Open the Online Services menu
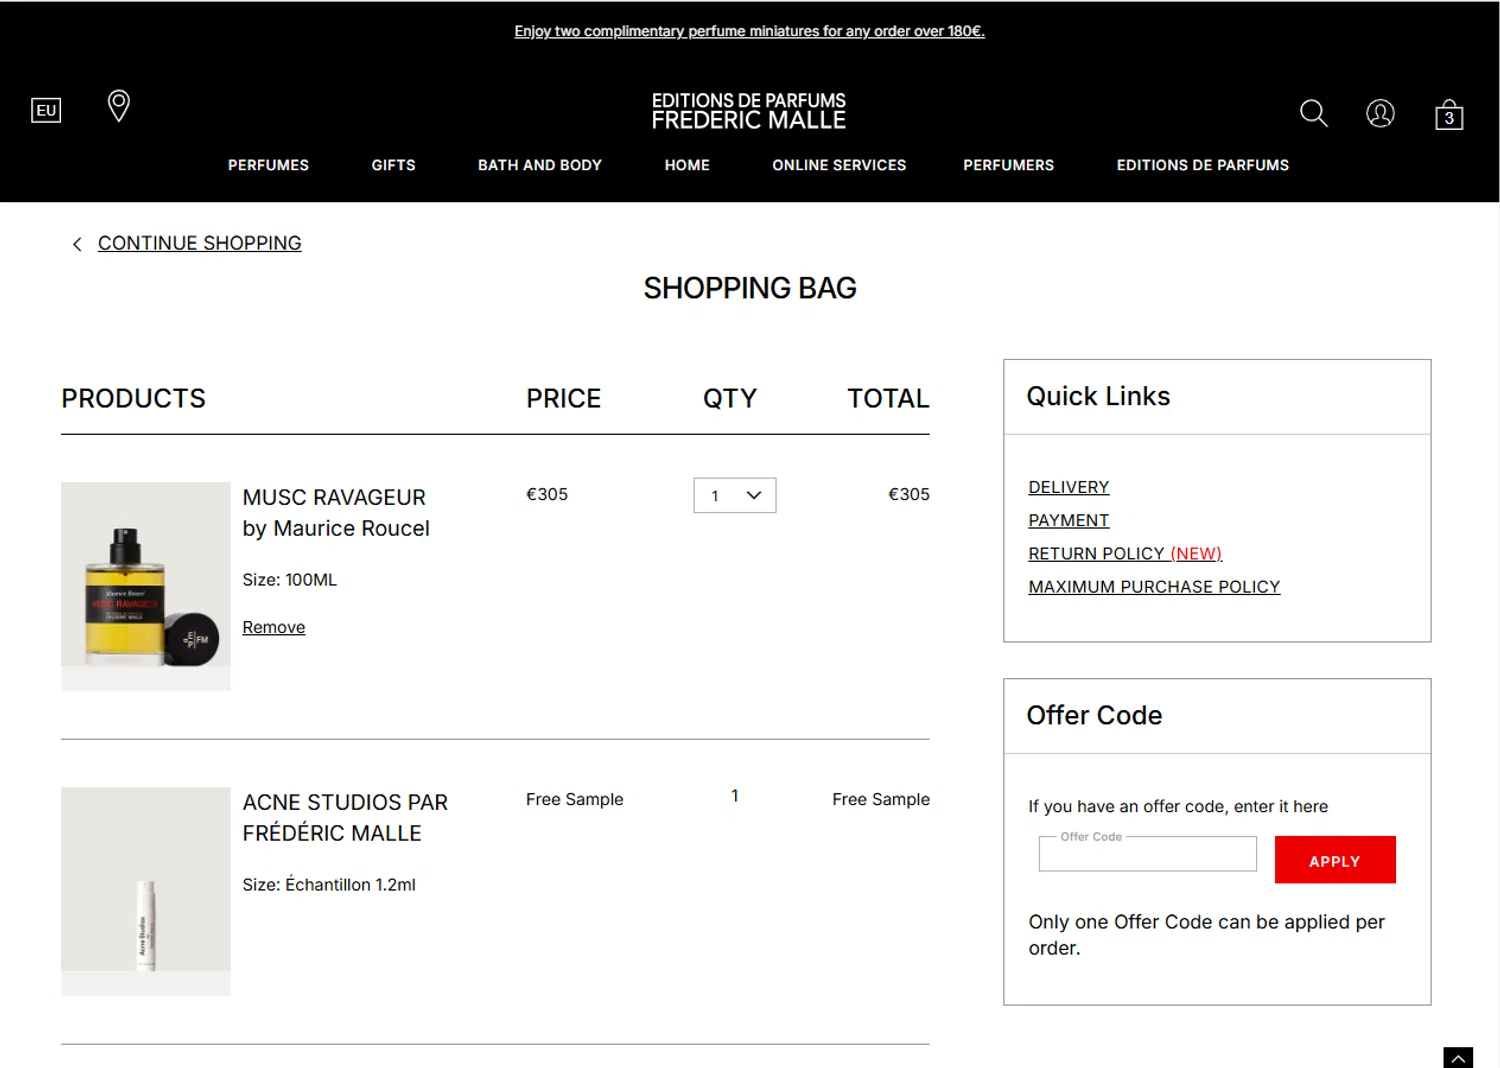Viewport: 1500px width, 1068px height. click(x=839, y=165)
